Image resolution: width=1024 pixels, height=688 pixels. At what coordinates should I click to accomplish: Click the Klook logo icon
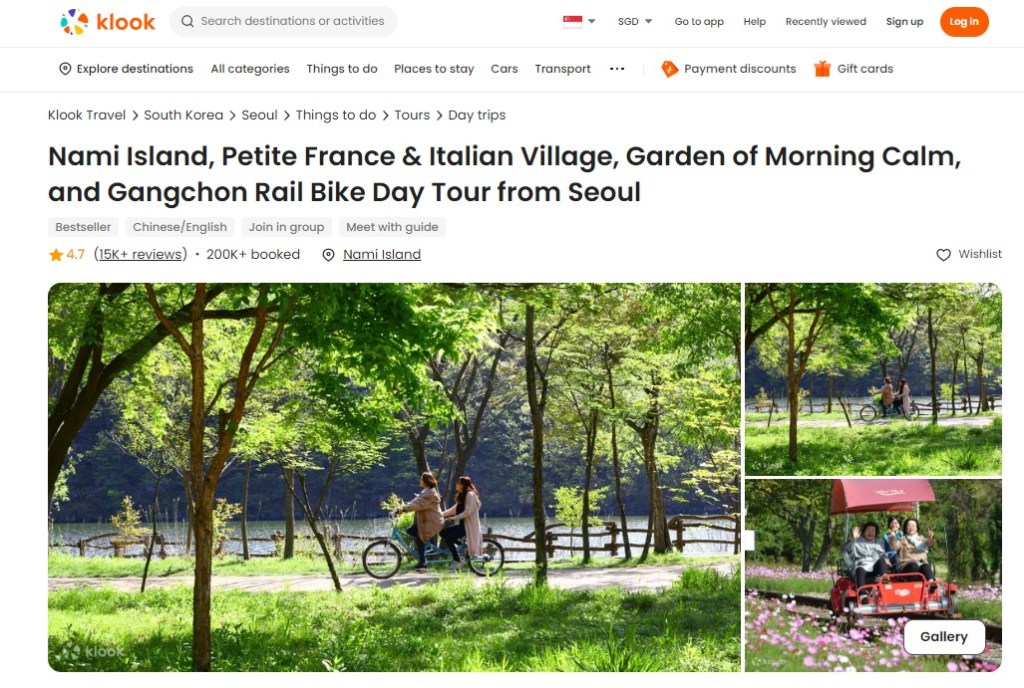coord(74,22)
